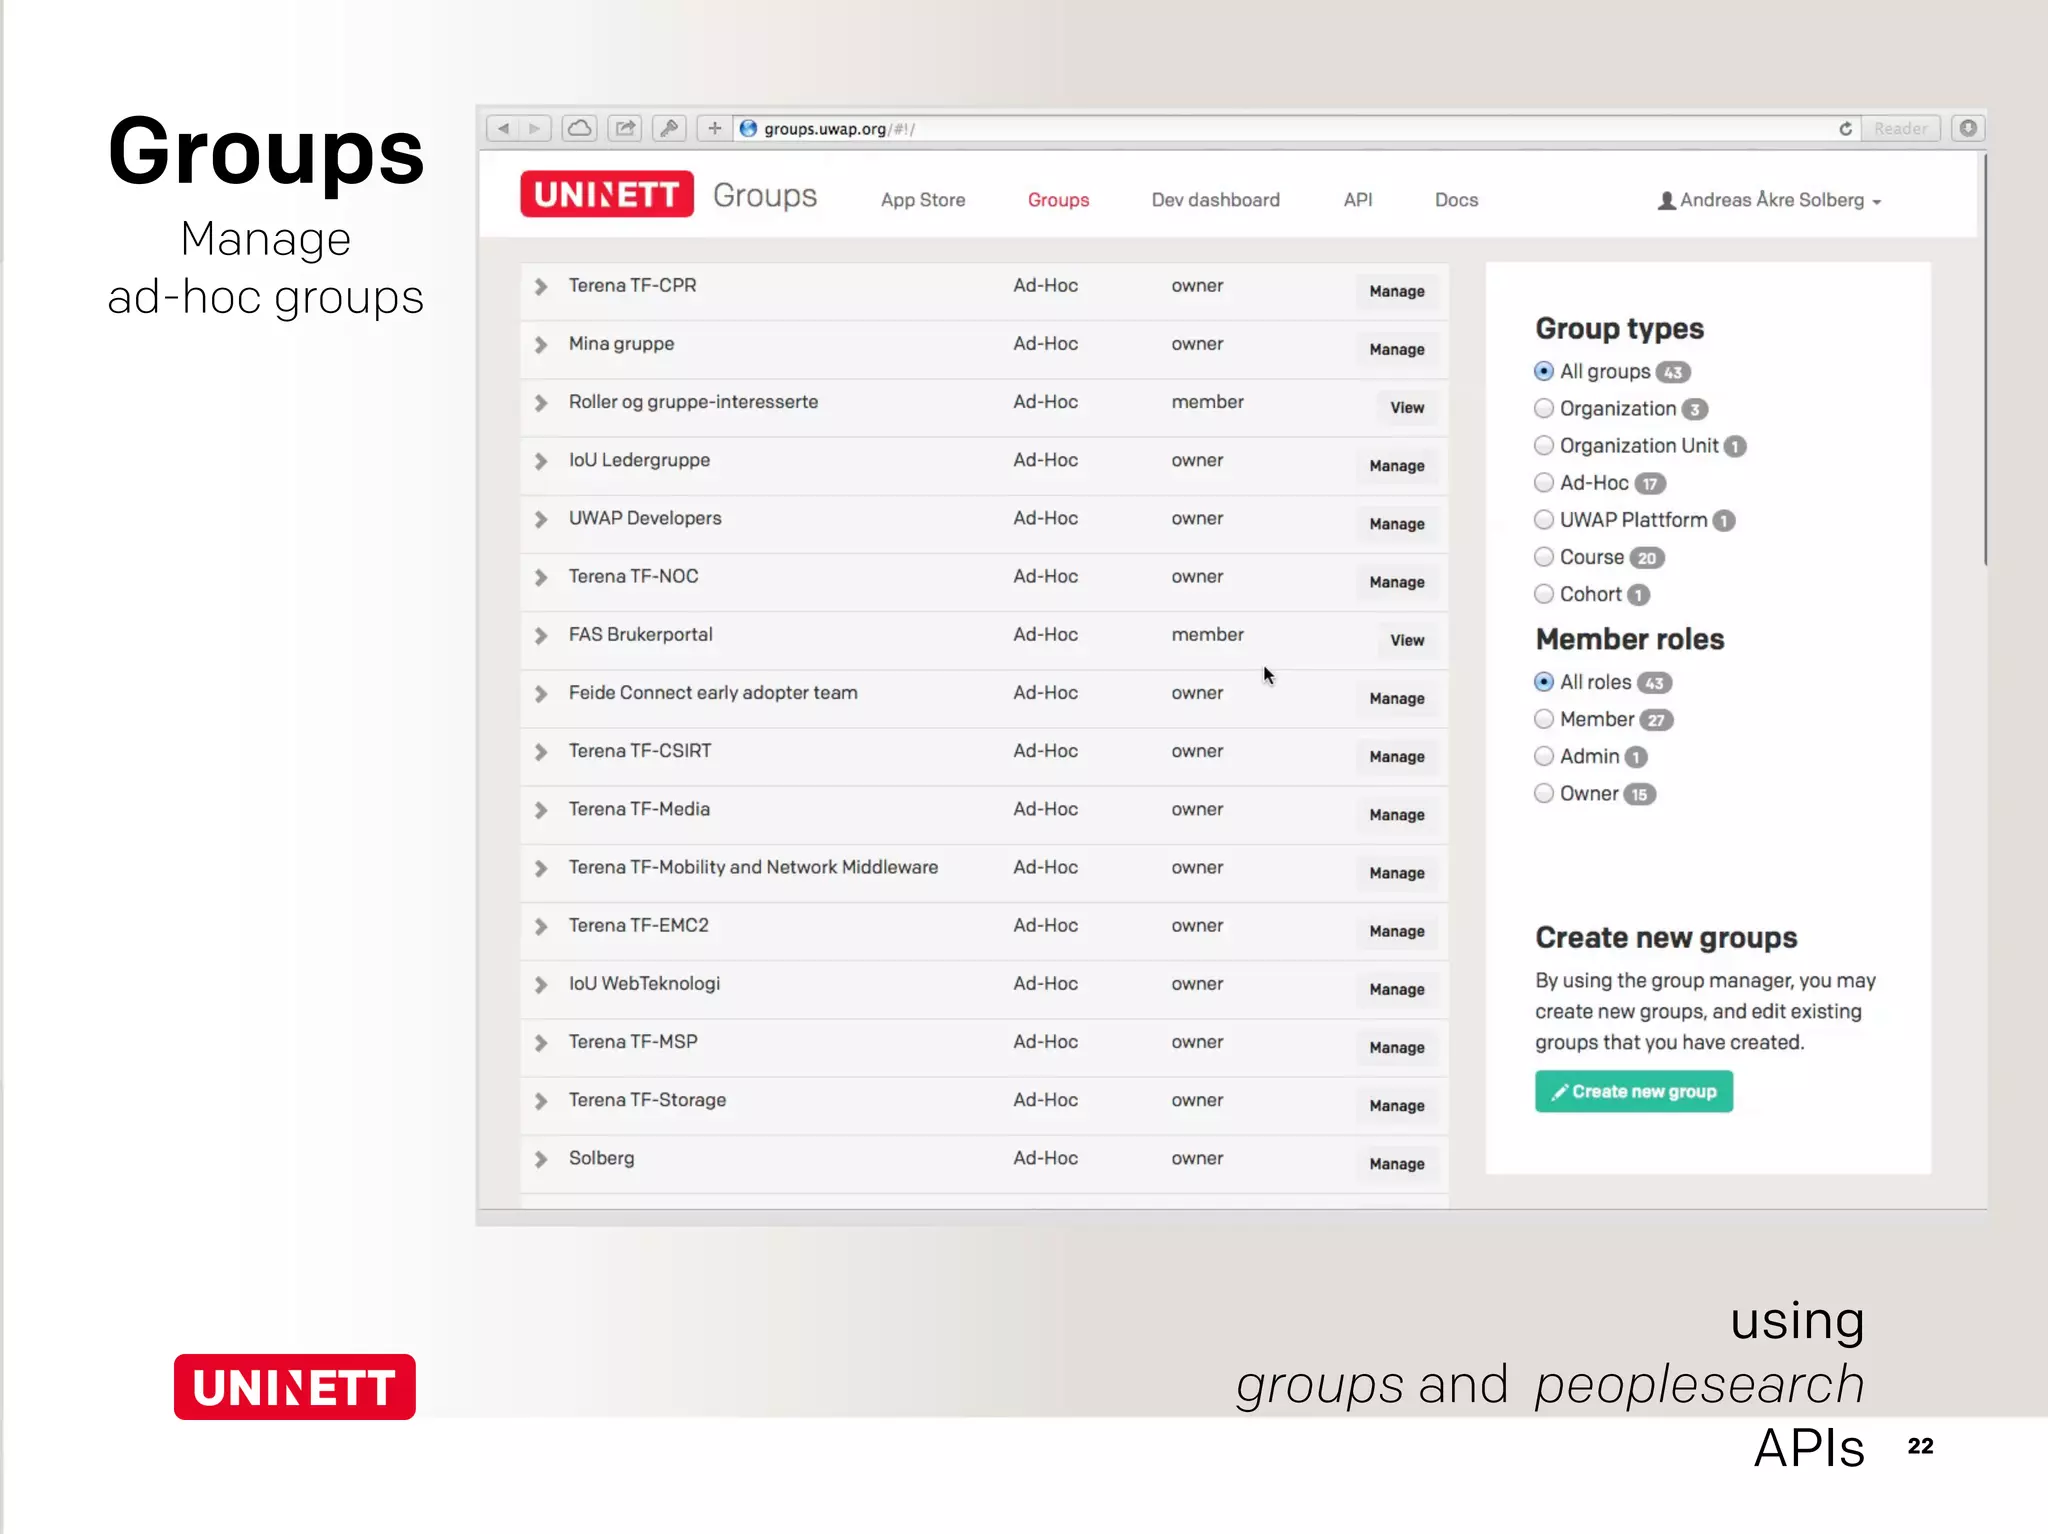This screenshot has width=2048, height=1534.
Task: Expand the Roller og gruppe-interesserte row
Action: point(540,403)
